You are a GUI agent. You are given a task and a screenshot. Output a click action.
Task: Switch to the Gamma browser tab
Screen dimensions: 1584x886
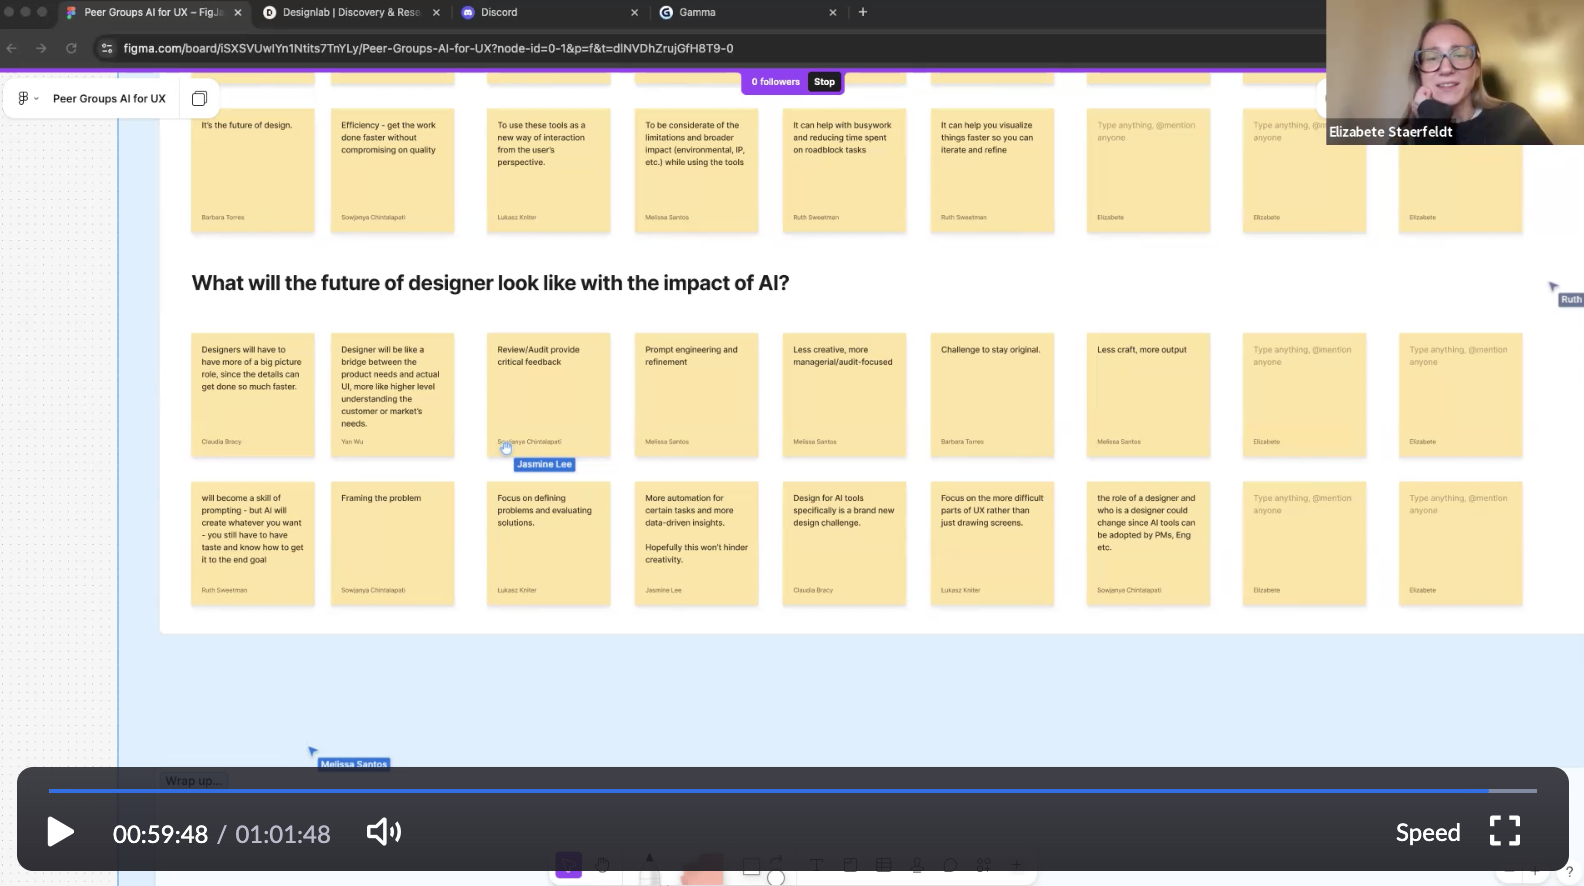[746, 12]
